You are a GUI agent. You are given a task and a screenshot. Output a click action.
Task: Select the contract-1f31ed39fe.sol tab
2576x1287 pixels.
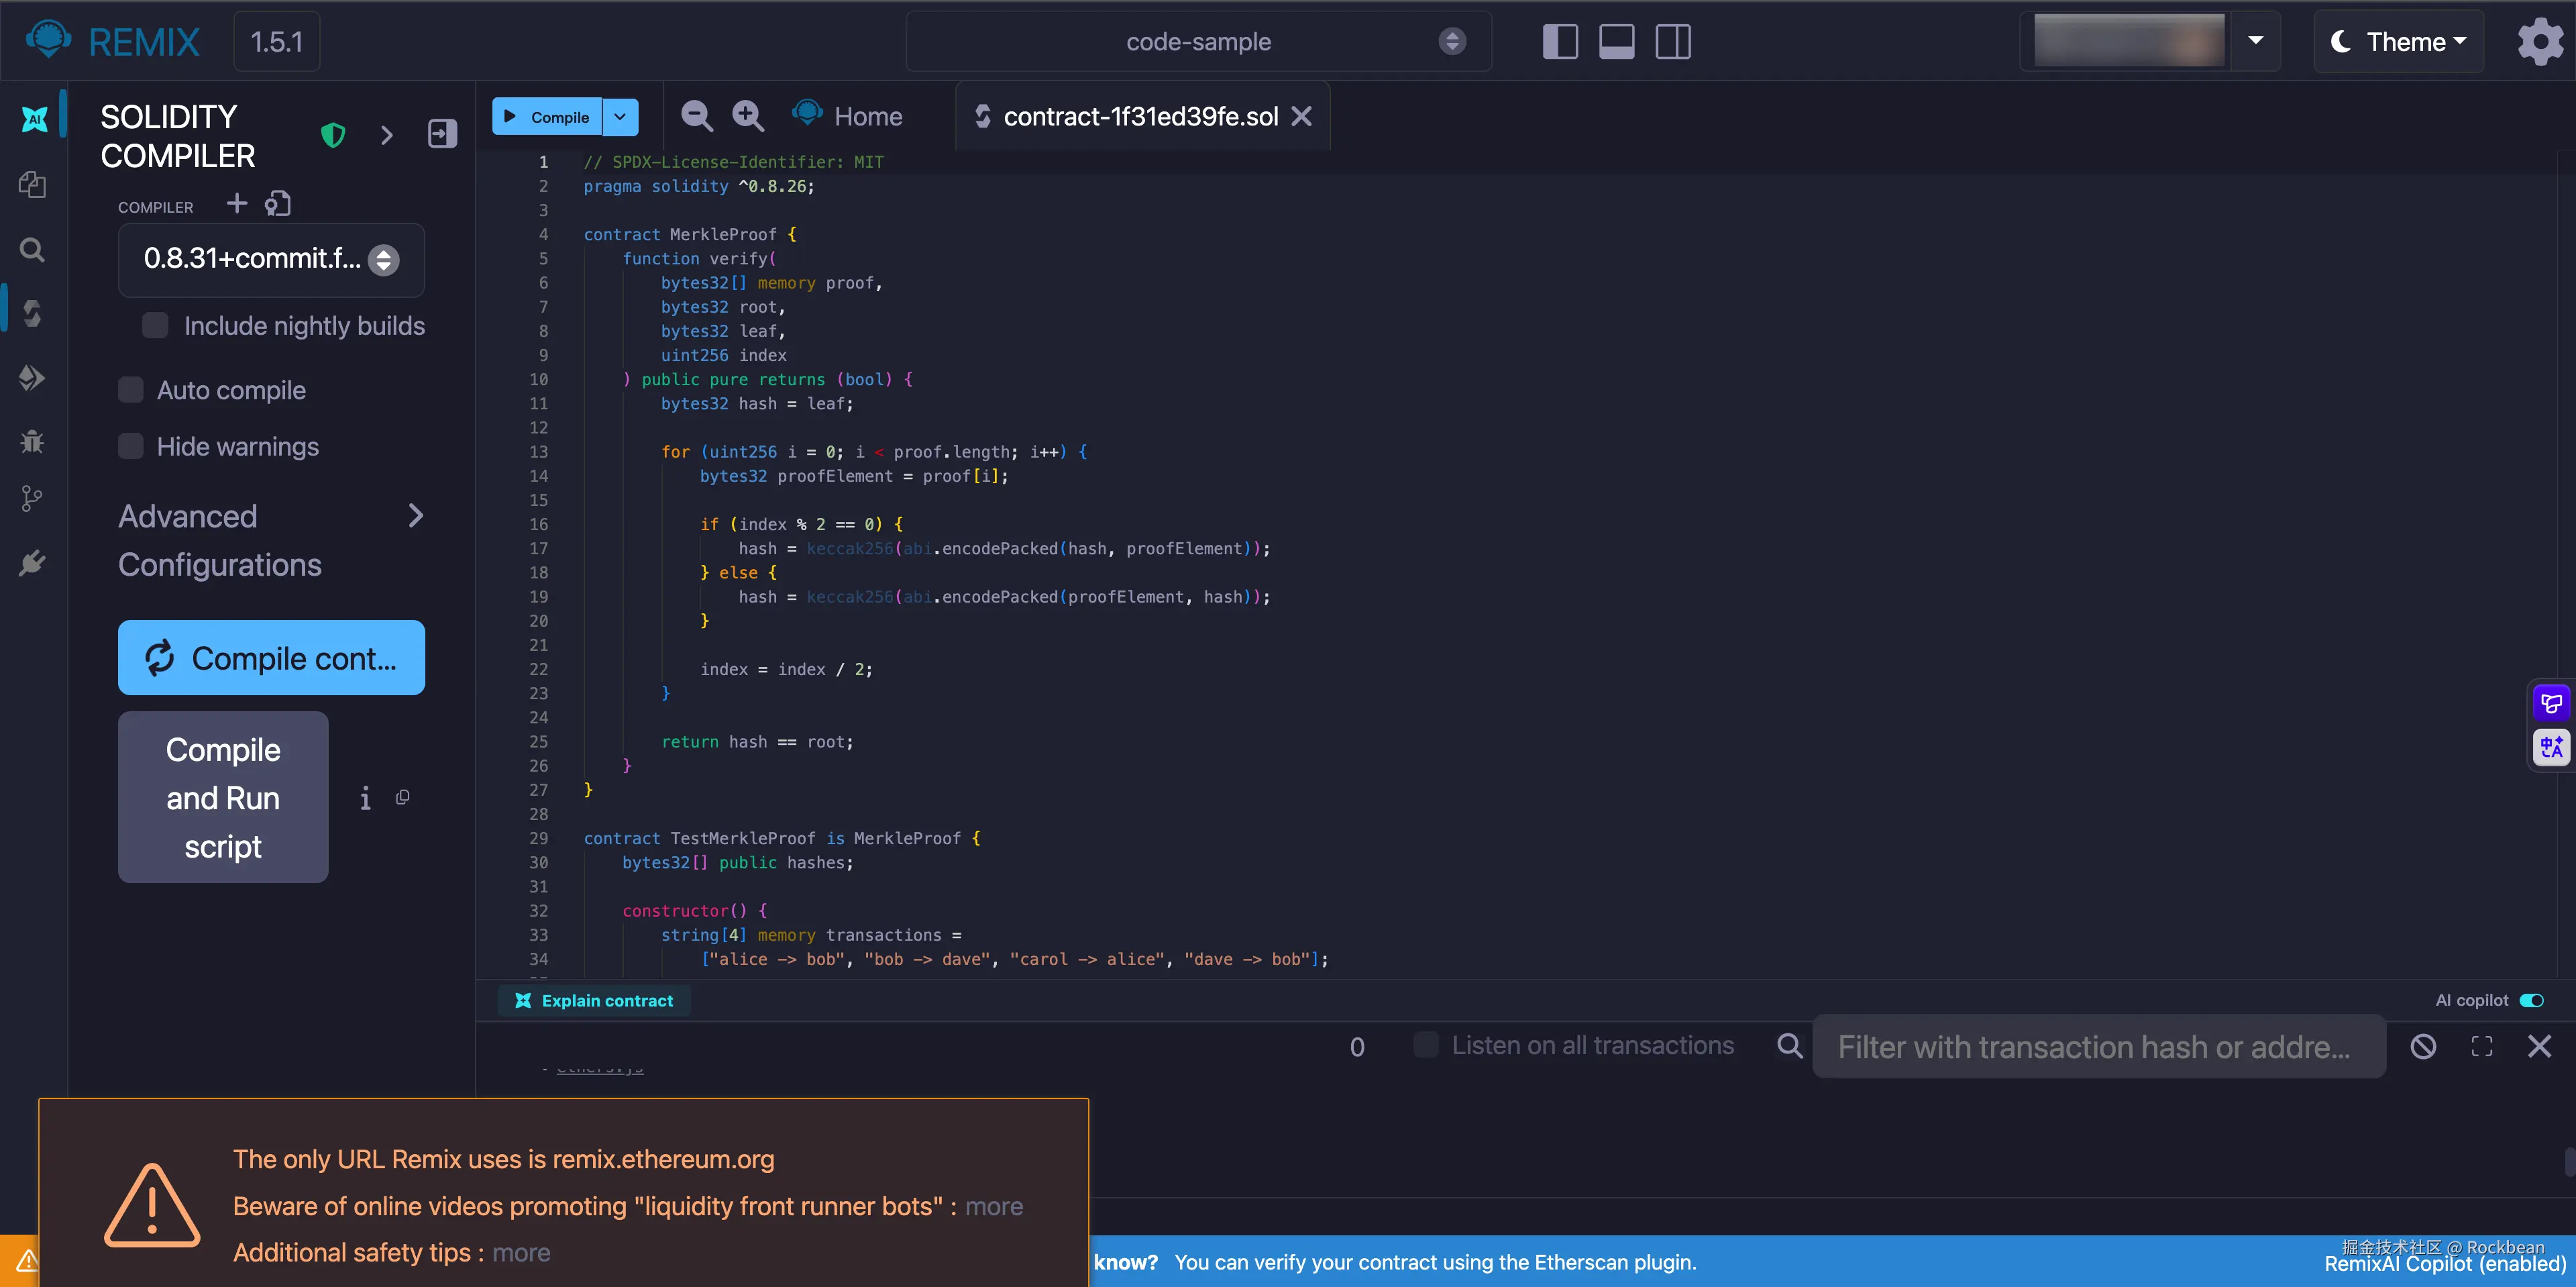[1139, 116]
